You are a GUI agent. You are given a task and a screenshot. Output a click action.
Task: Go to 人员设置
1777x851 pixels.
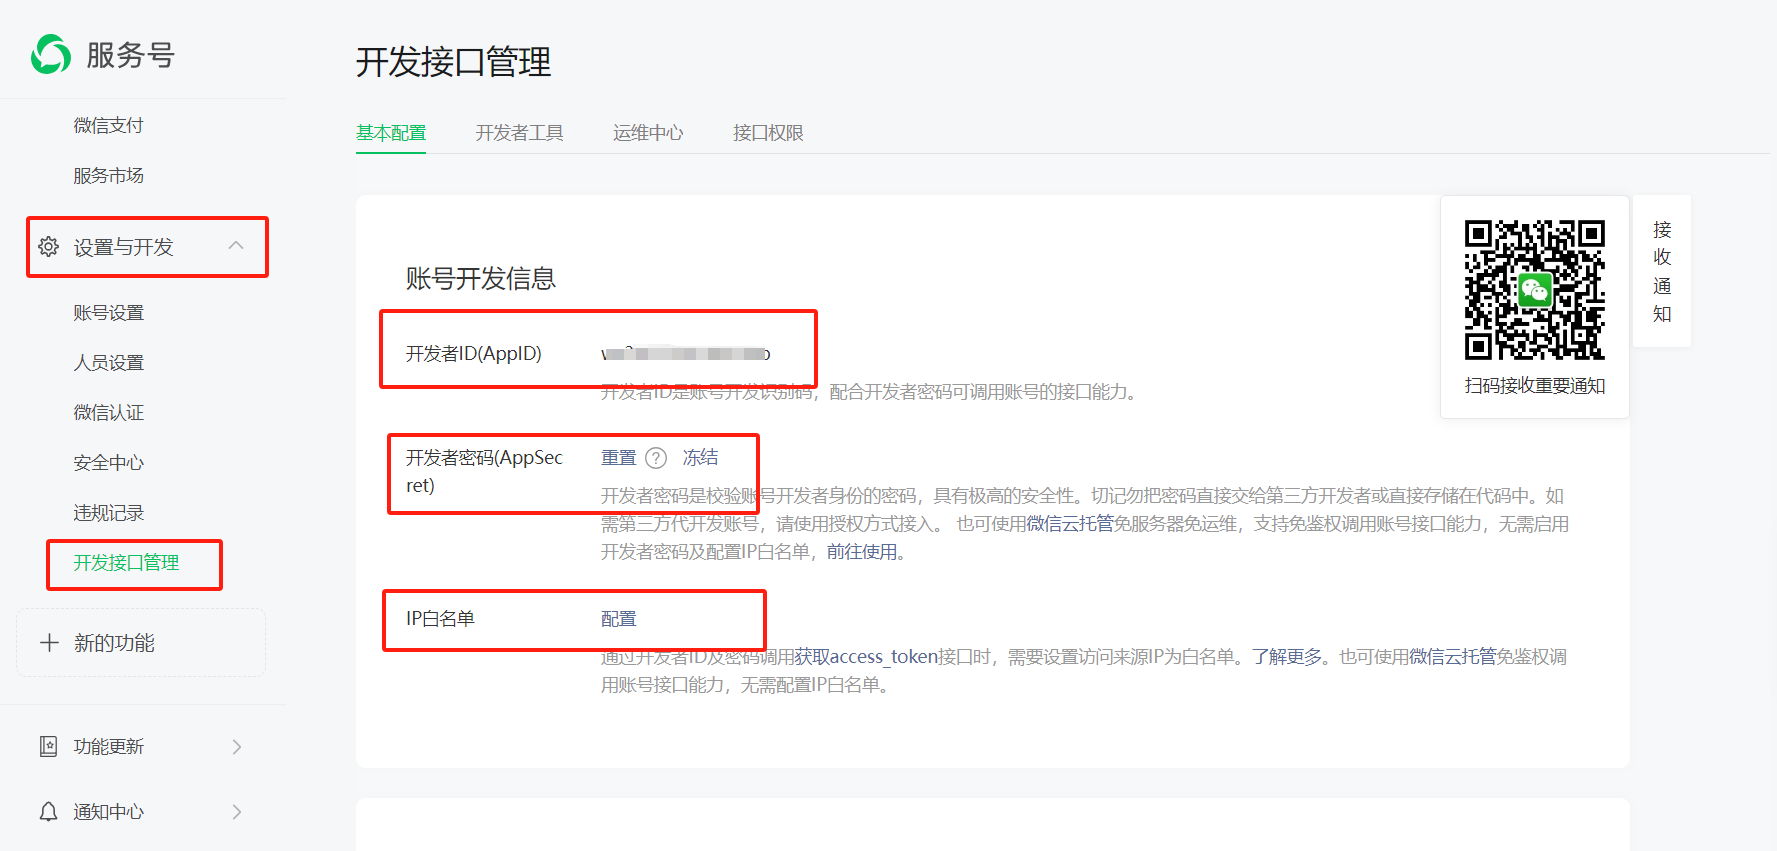(108, 363)
